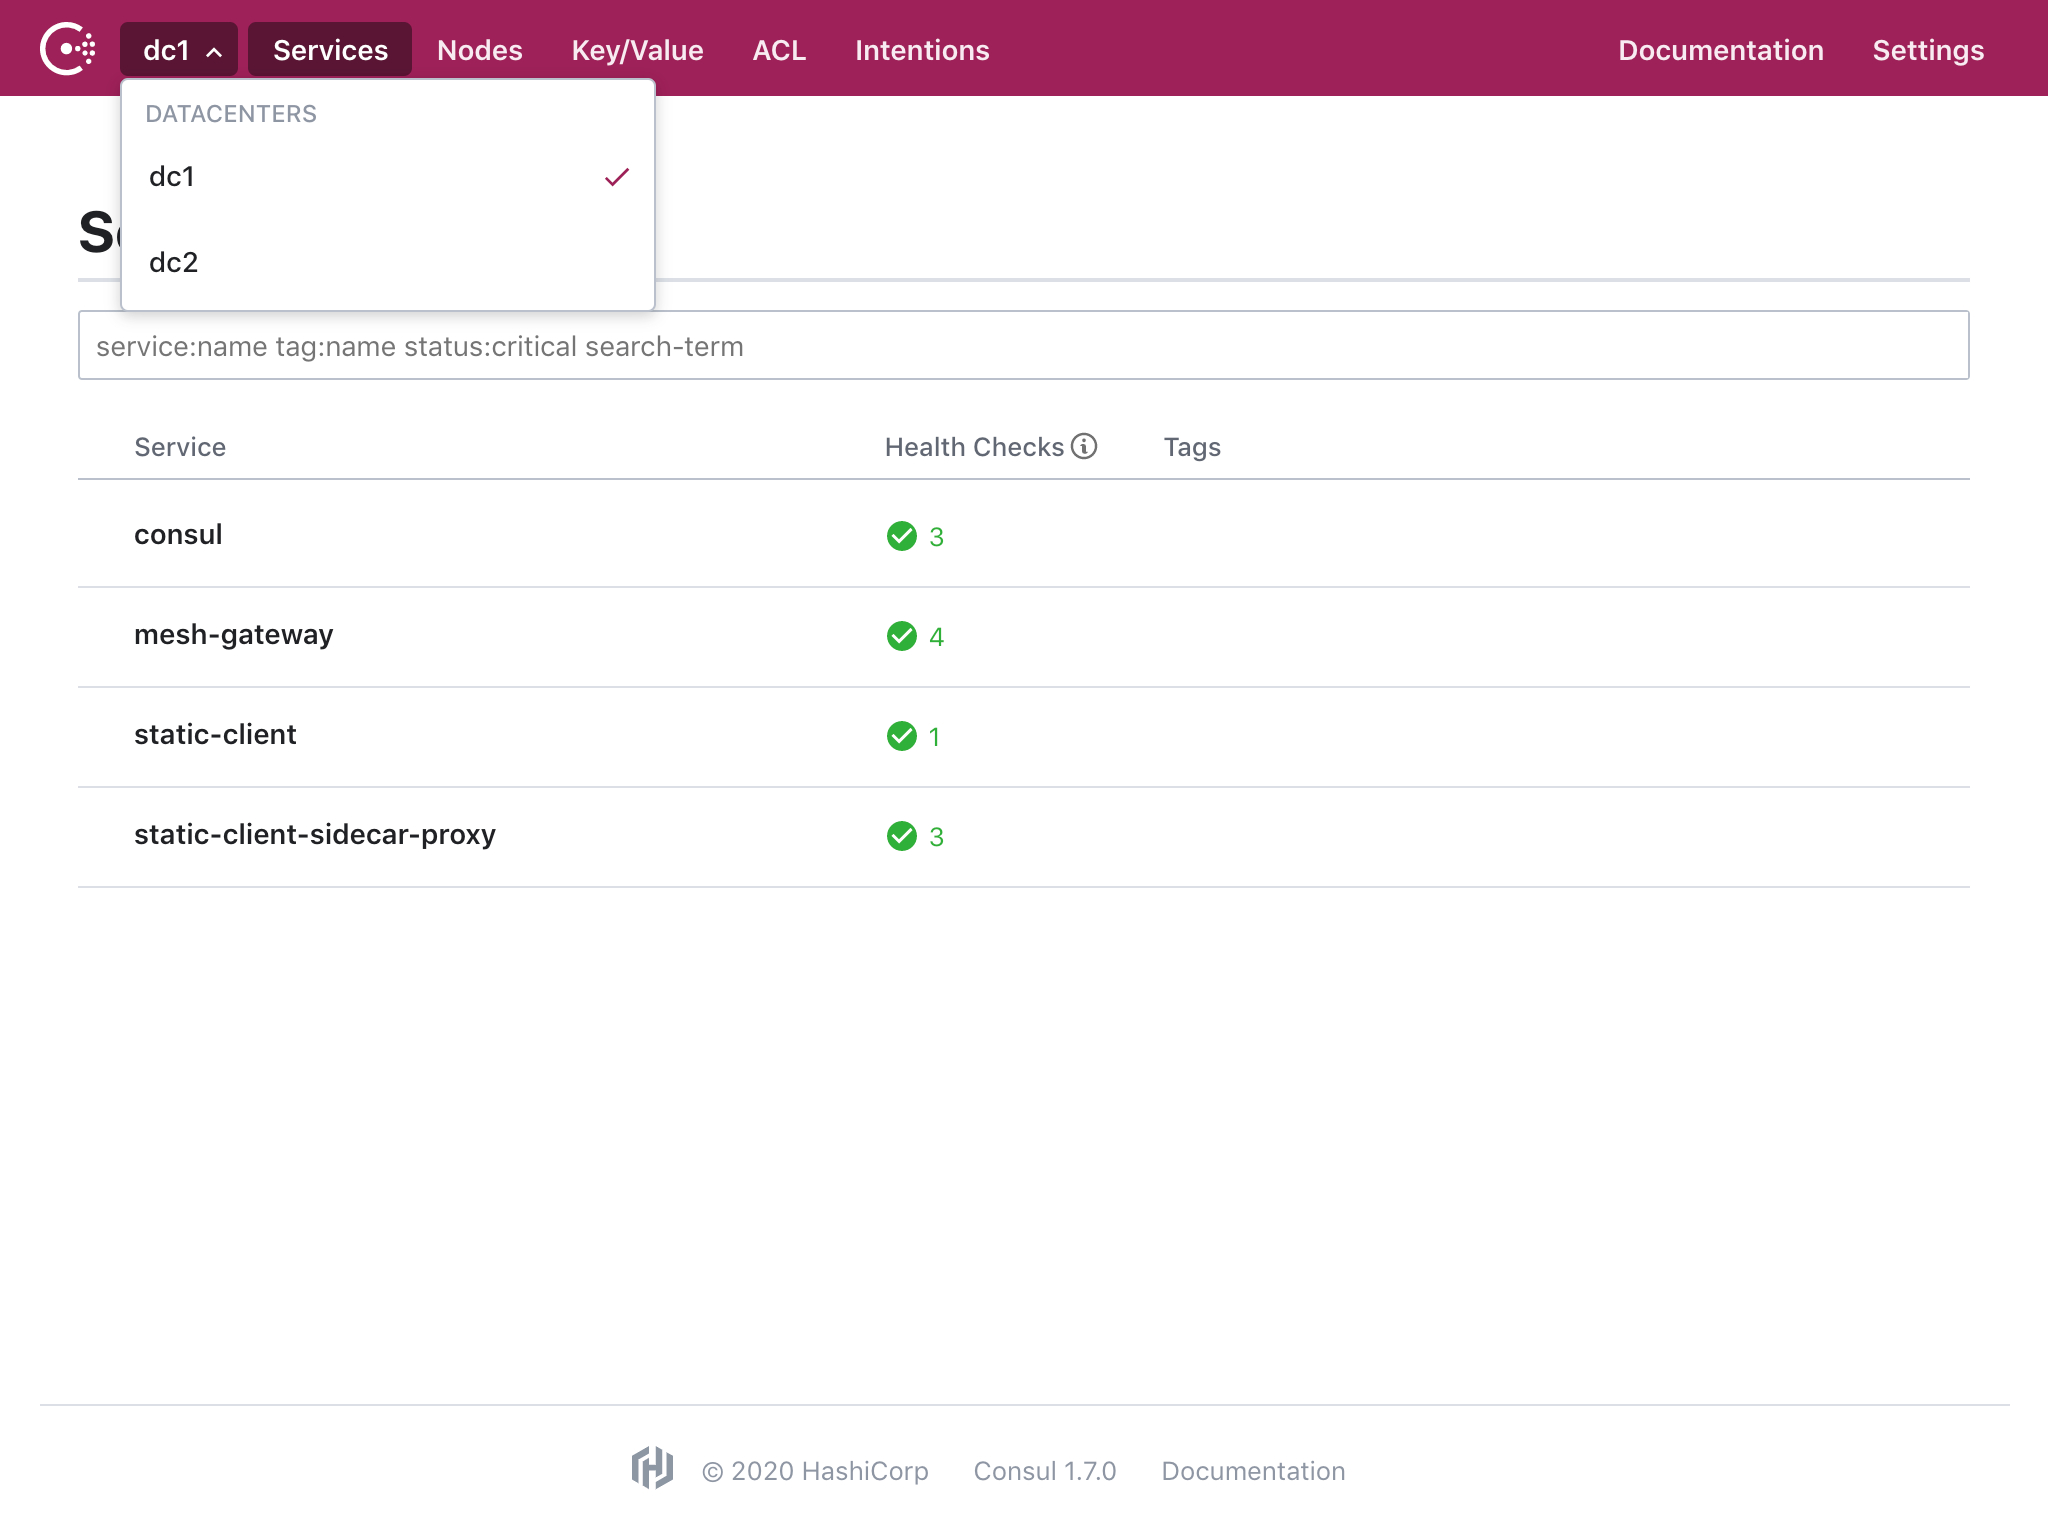Focus the service search input field
Image resolution: width=2048 pixels, height=1536 pixels.
pos(1022,346)
